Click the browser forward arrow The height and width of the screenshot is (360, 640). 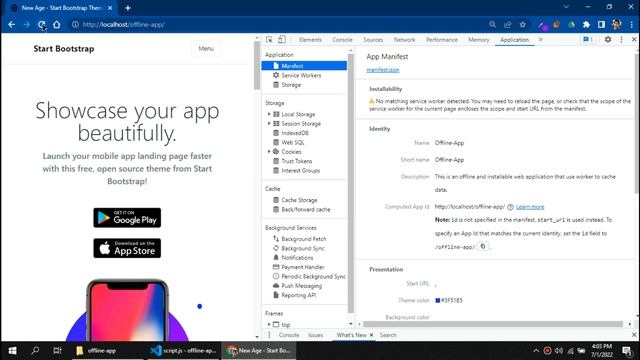(27, 24)
